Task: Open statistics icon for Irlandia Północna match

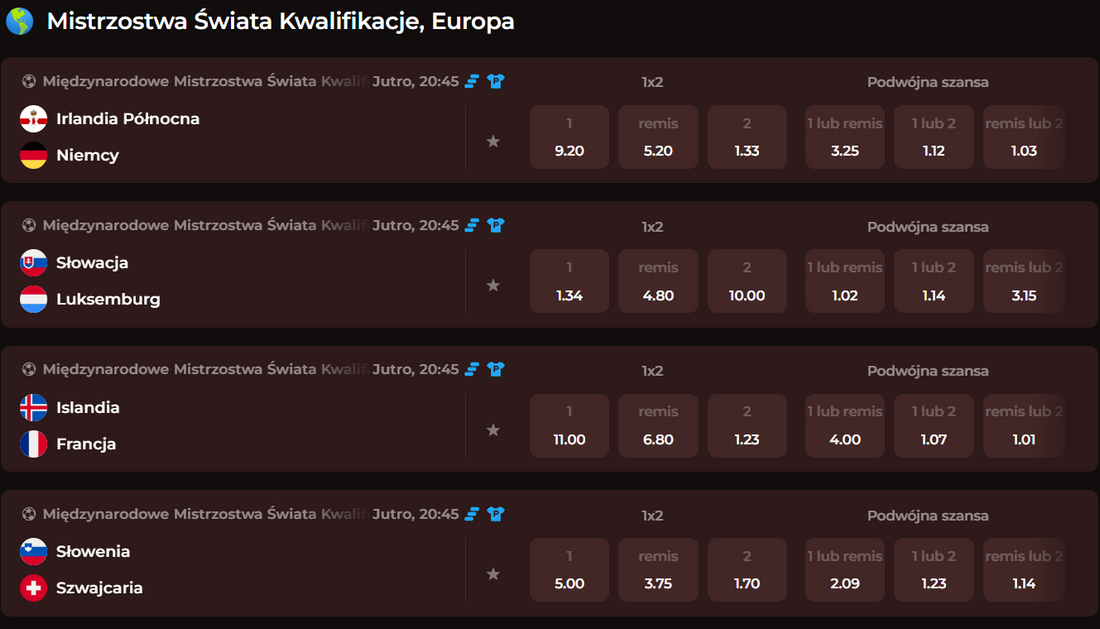Action: click(x=473, y=82)
